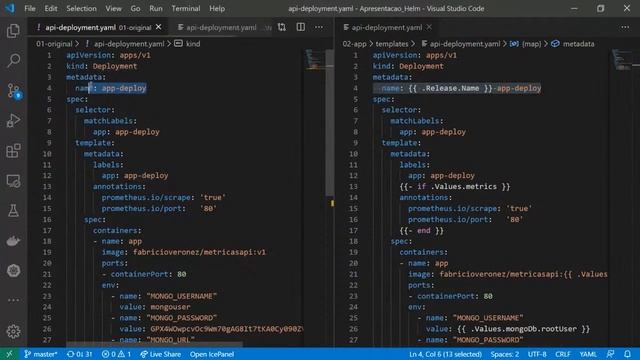Open the Search view in activity bar

[13, 60]
